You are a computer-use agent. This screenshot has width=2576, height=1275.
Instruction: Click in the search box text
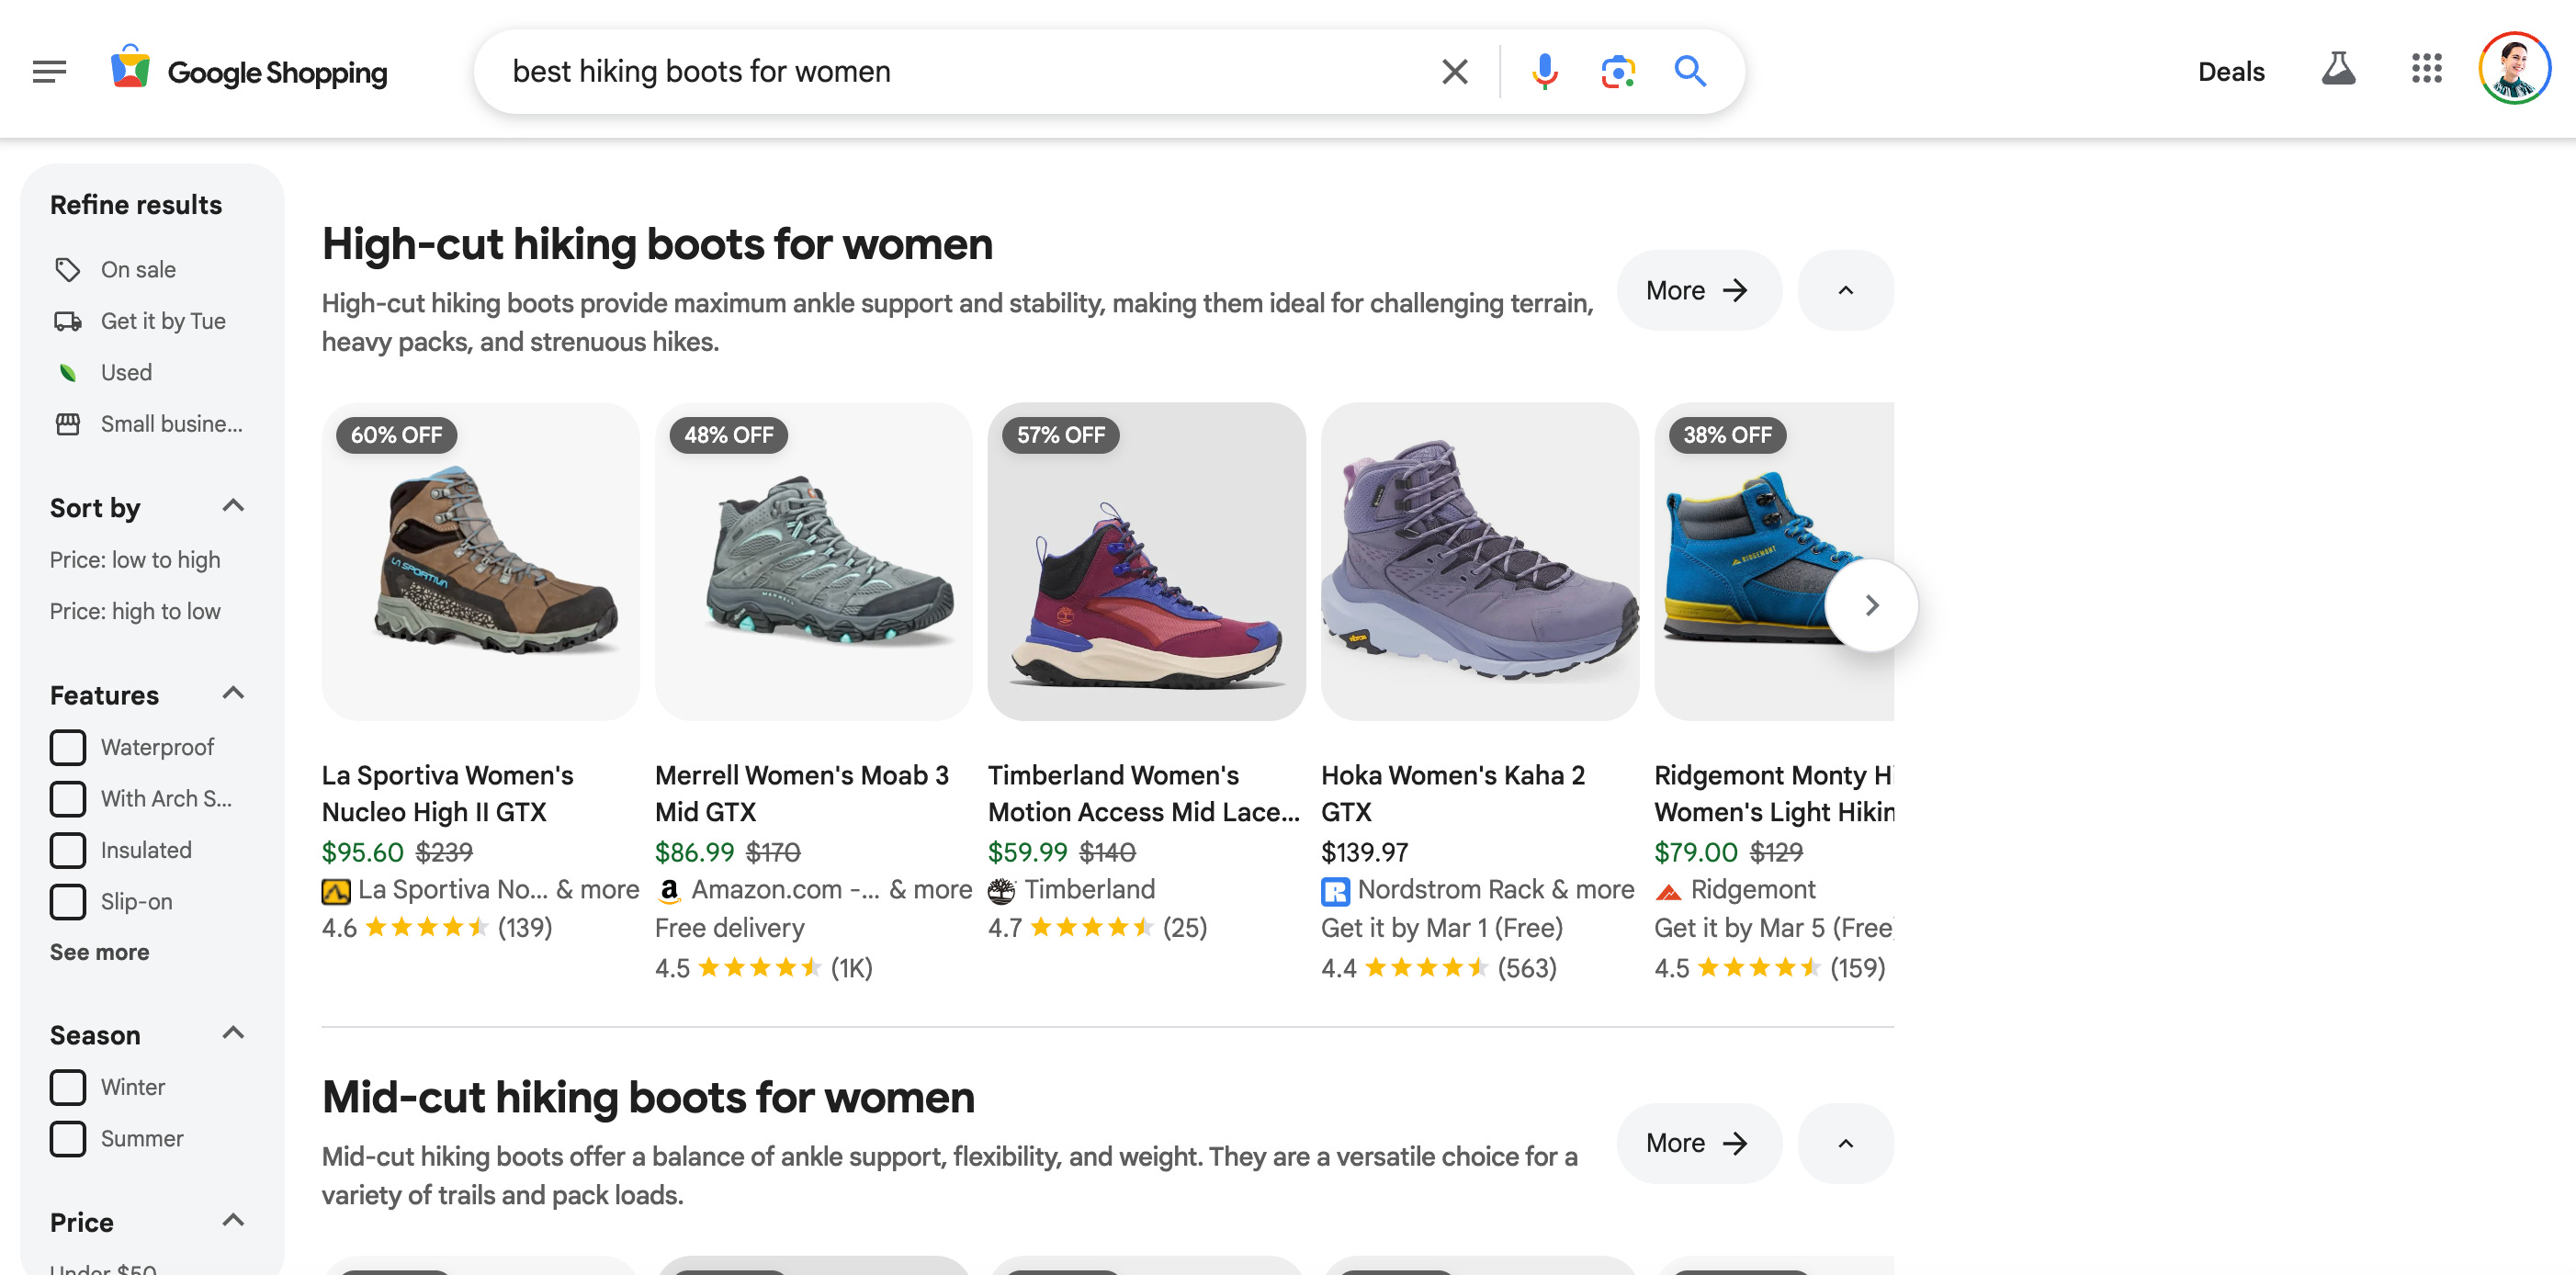701,71
